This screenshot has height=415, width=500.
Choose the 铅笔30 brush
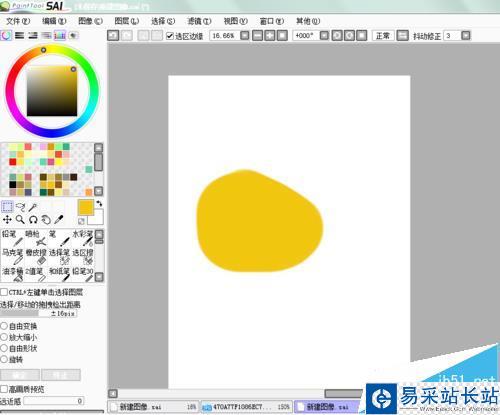pos(83,275)
